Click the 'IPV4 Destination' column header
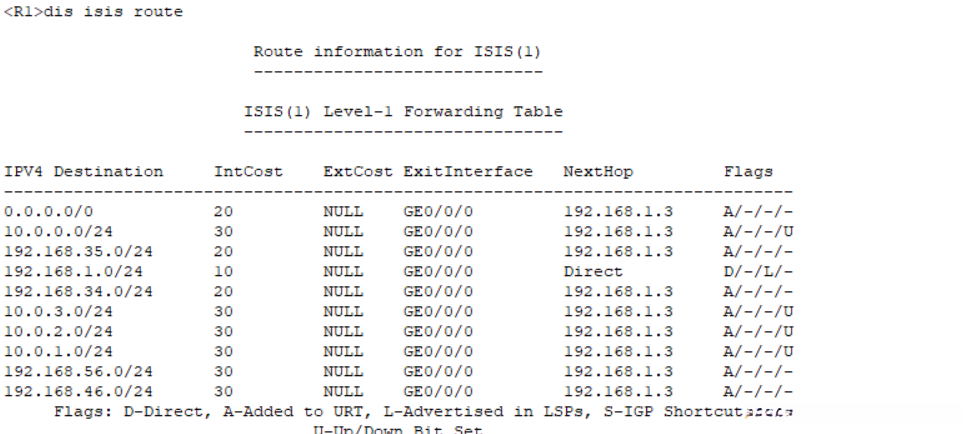The width and height of the screenshot is (968, 434). (x=84, y=171)
